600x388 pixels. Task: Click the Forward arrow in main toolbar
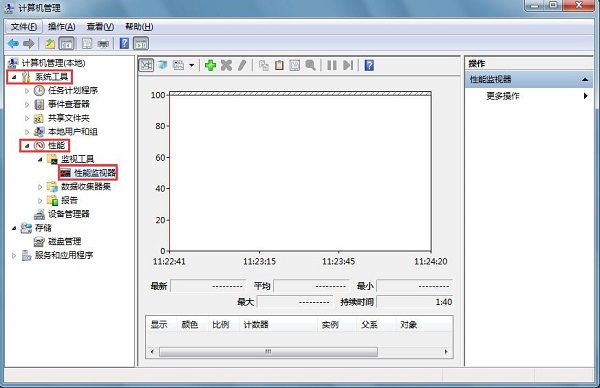tap(29, 44)
